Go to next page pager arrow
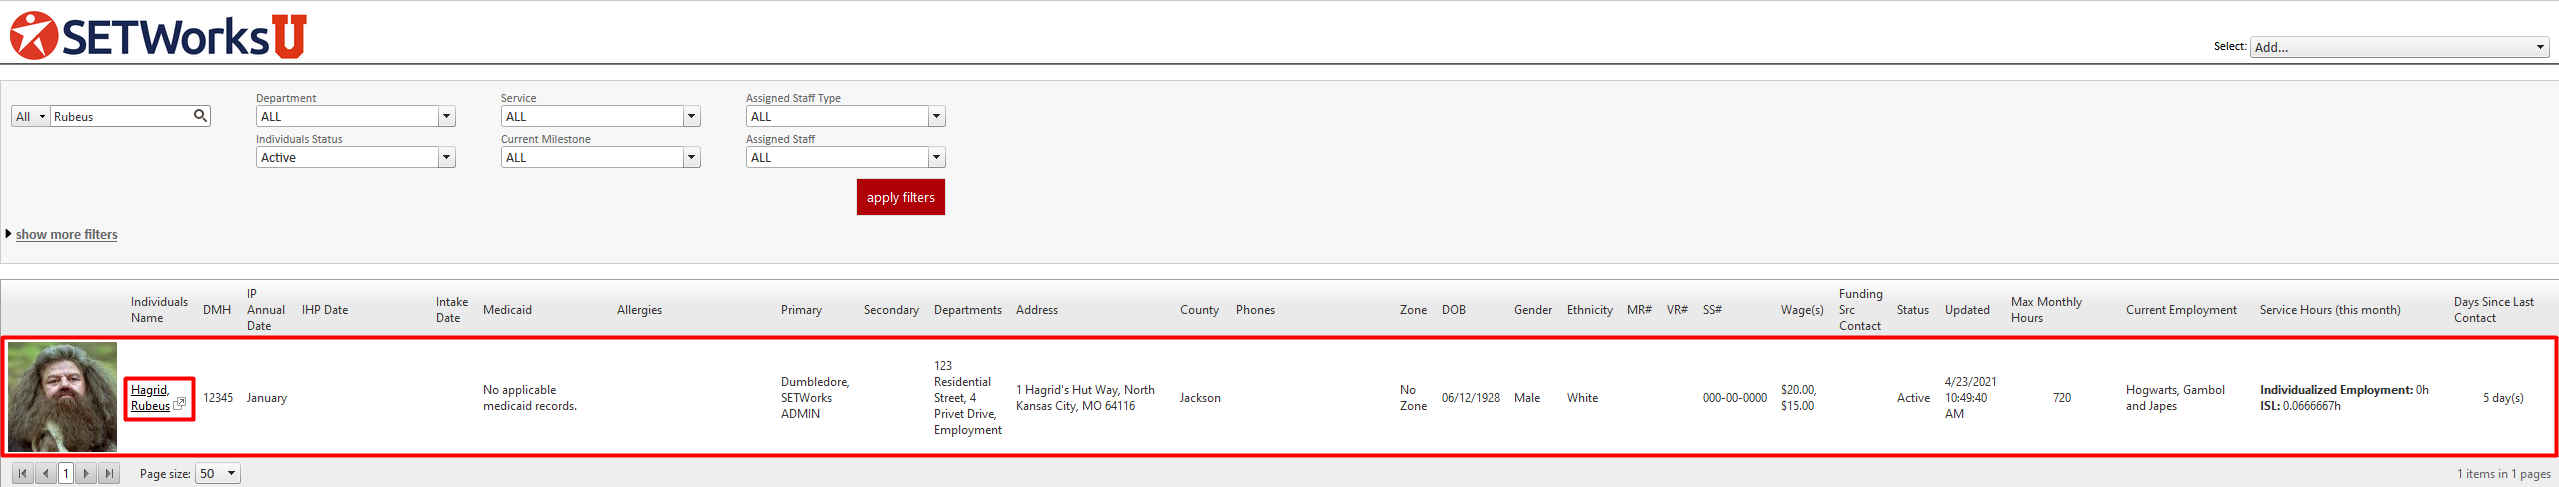 coord(87,473)
